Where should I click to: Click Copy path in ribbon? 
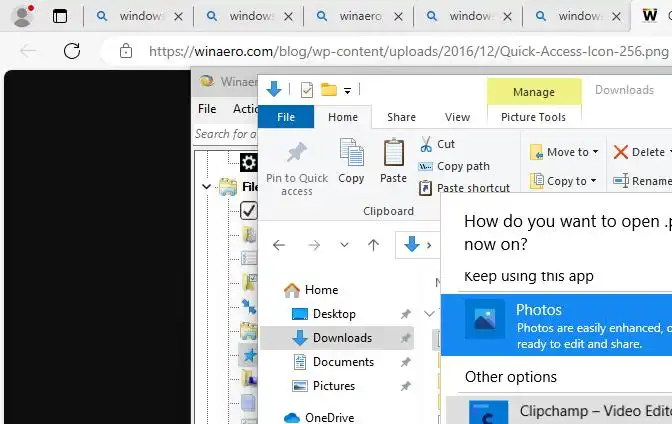point(454,166)
